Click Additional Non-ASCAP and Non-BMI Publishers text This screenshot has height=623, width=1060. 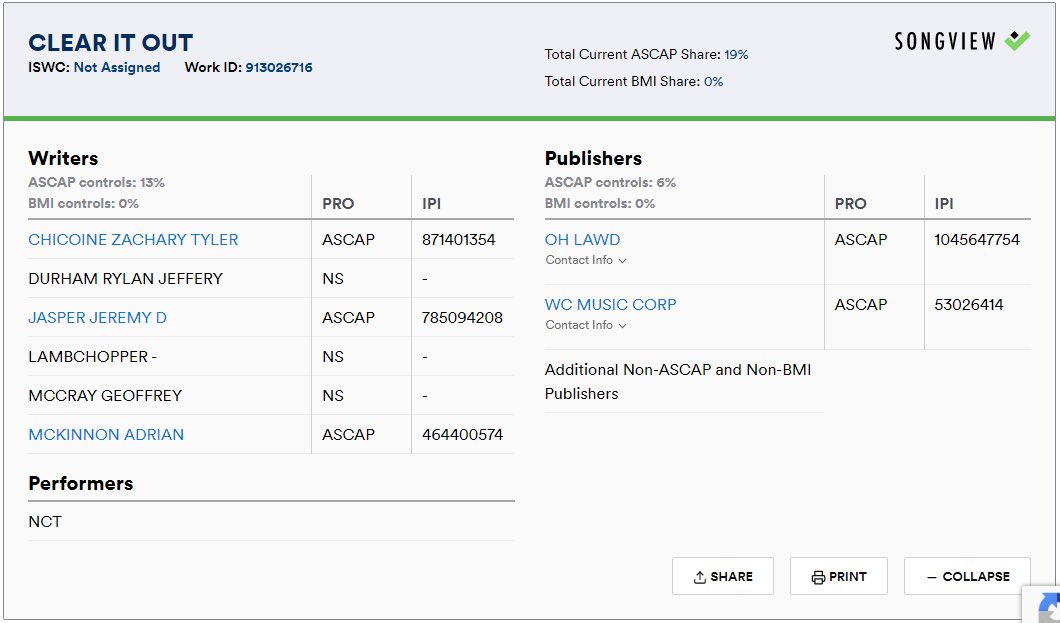pyautogui.click(x=678, y=382)
